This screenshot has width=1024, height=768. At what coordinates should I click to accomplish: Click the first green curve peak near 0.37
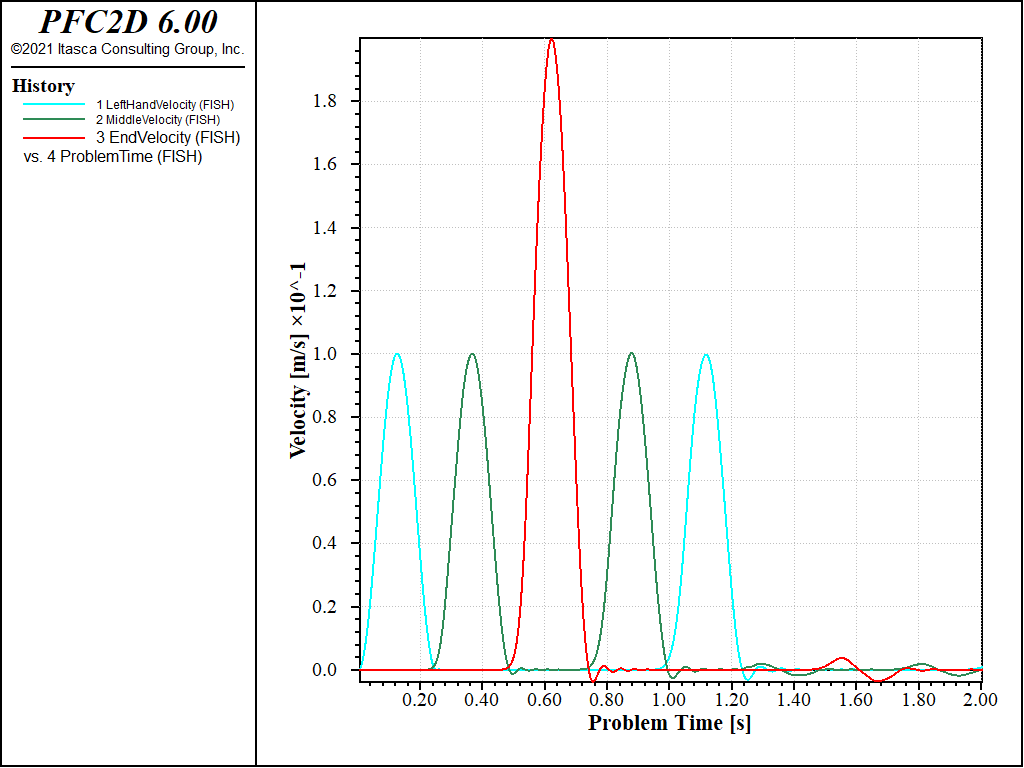pos(472,355)
